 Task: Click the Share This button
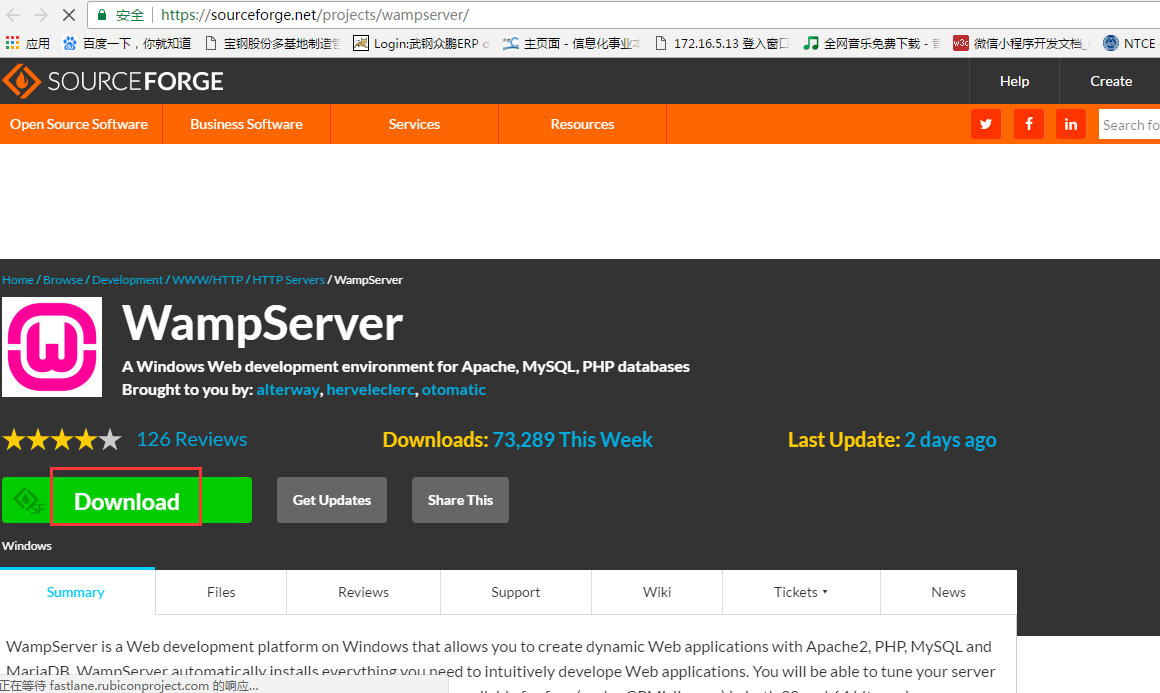coord(460,500)
